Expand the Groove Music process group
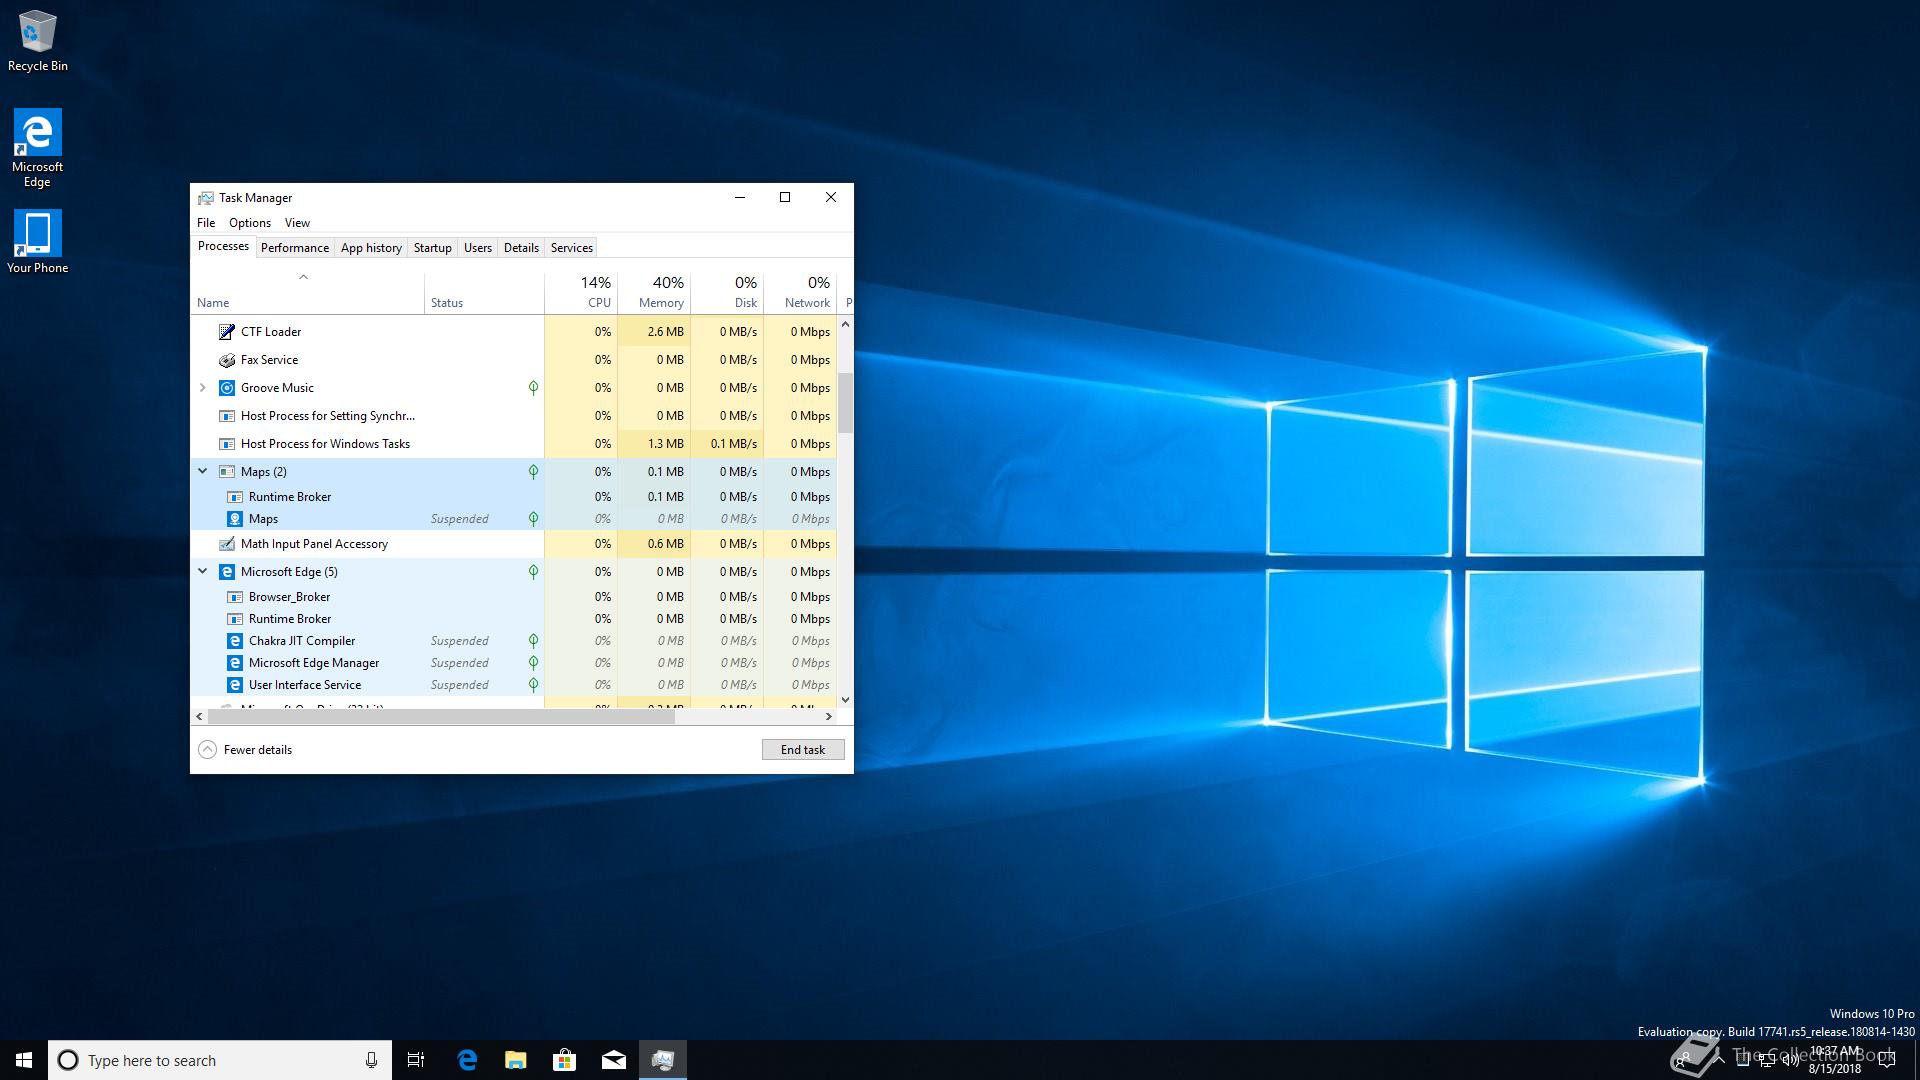 click(x=202, y=388)
